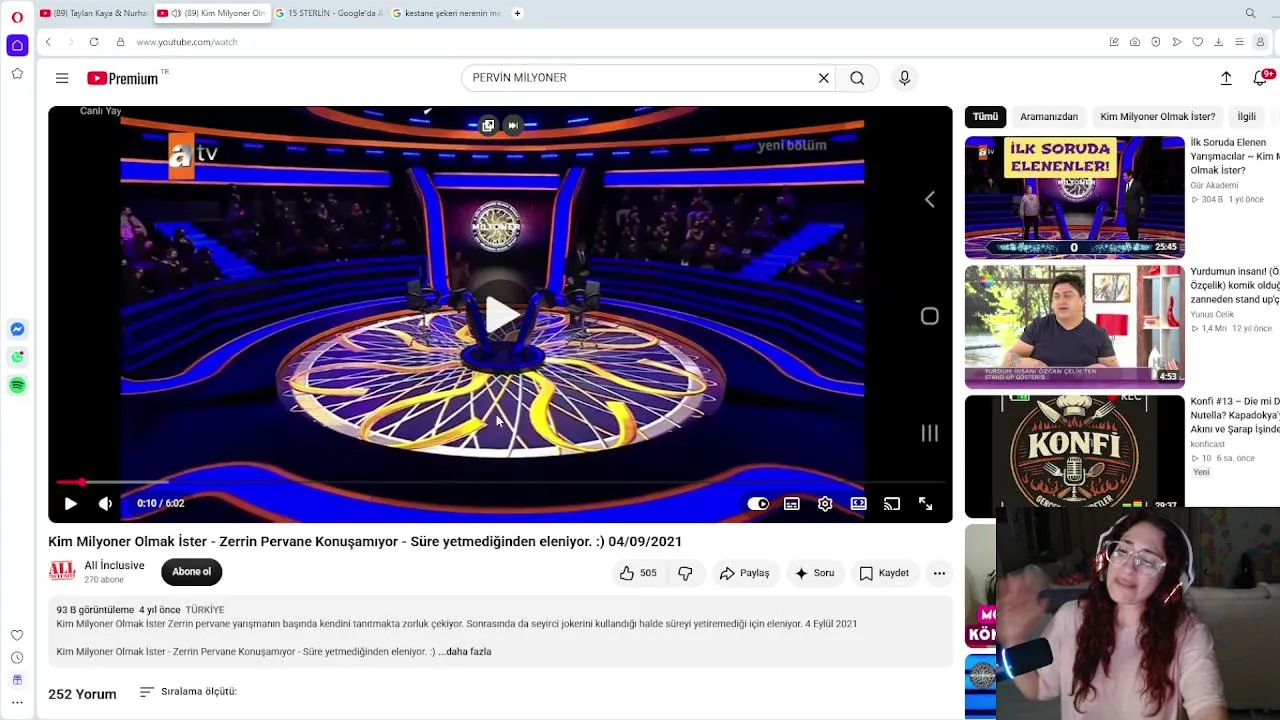1280x720 pixels.
Task: Open WhatsApp from the Opera sidebar
Action: coord(17,357)
